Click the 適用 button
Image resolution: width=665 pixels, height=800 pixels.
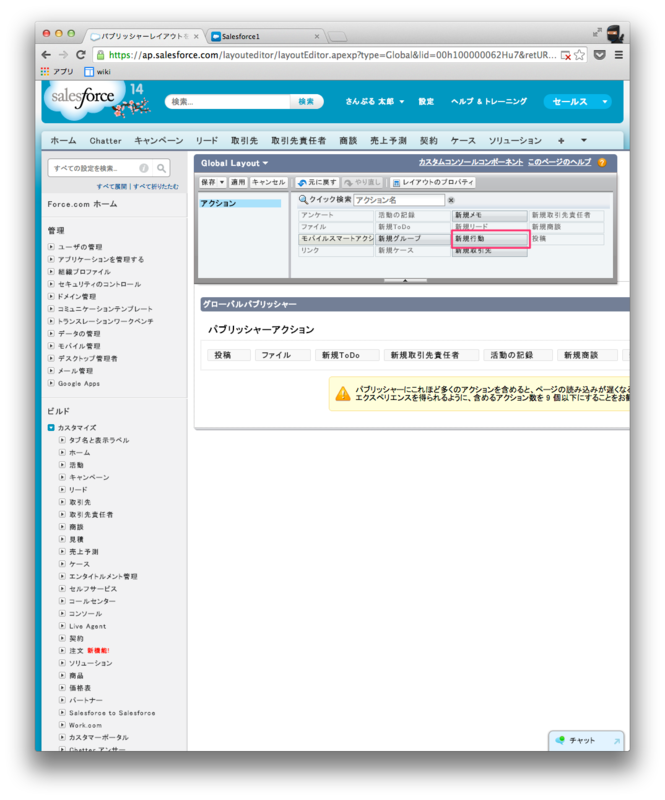(238, 182)
